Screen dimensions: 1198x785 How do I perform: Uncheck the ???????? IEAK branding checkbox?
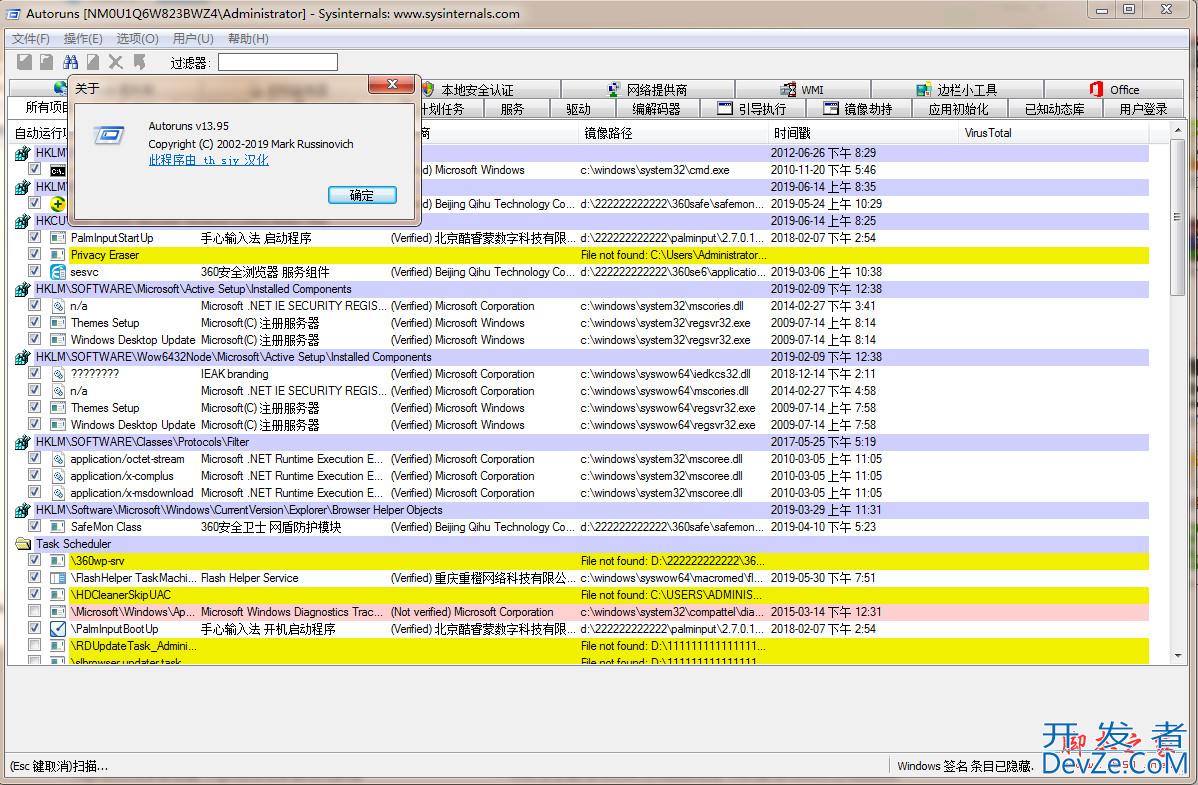point(34,373)
